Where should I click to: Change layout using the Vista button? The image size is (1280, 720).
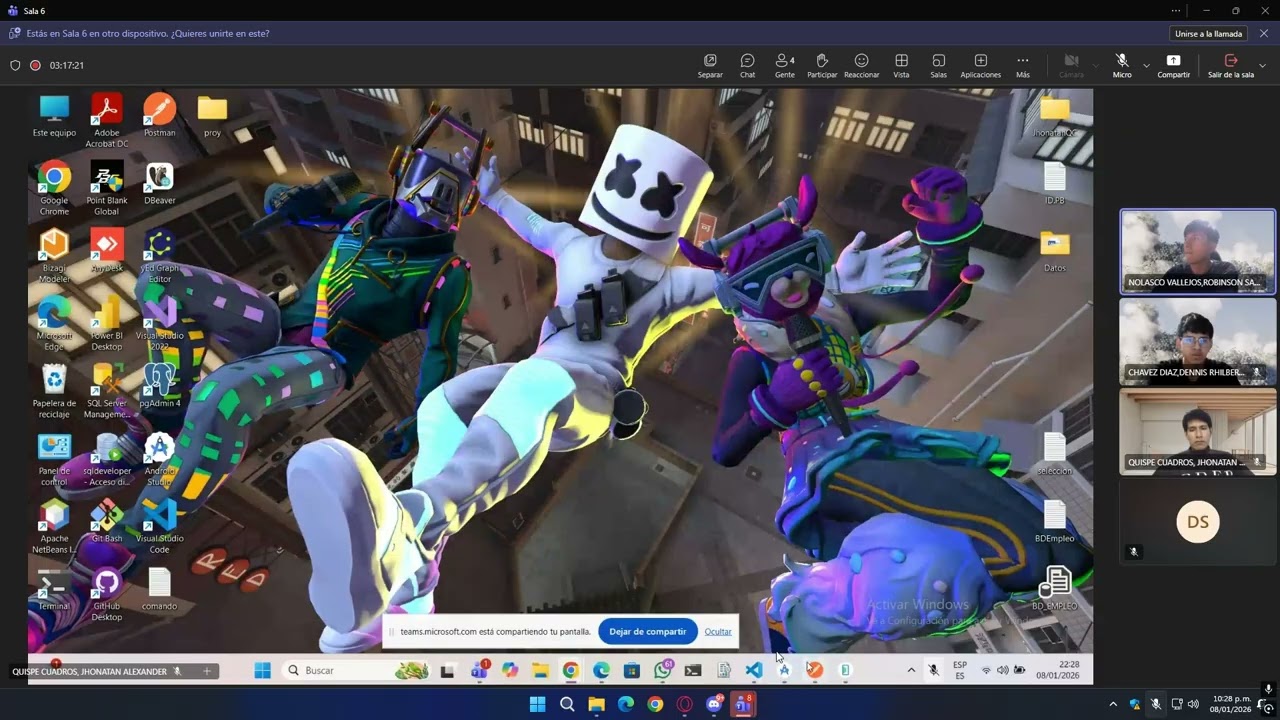pos(901,66)
